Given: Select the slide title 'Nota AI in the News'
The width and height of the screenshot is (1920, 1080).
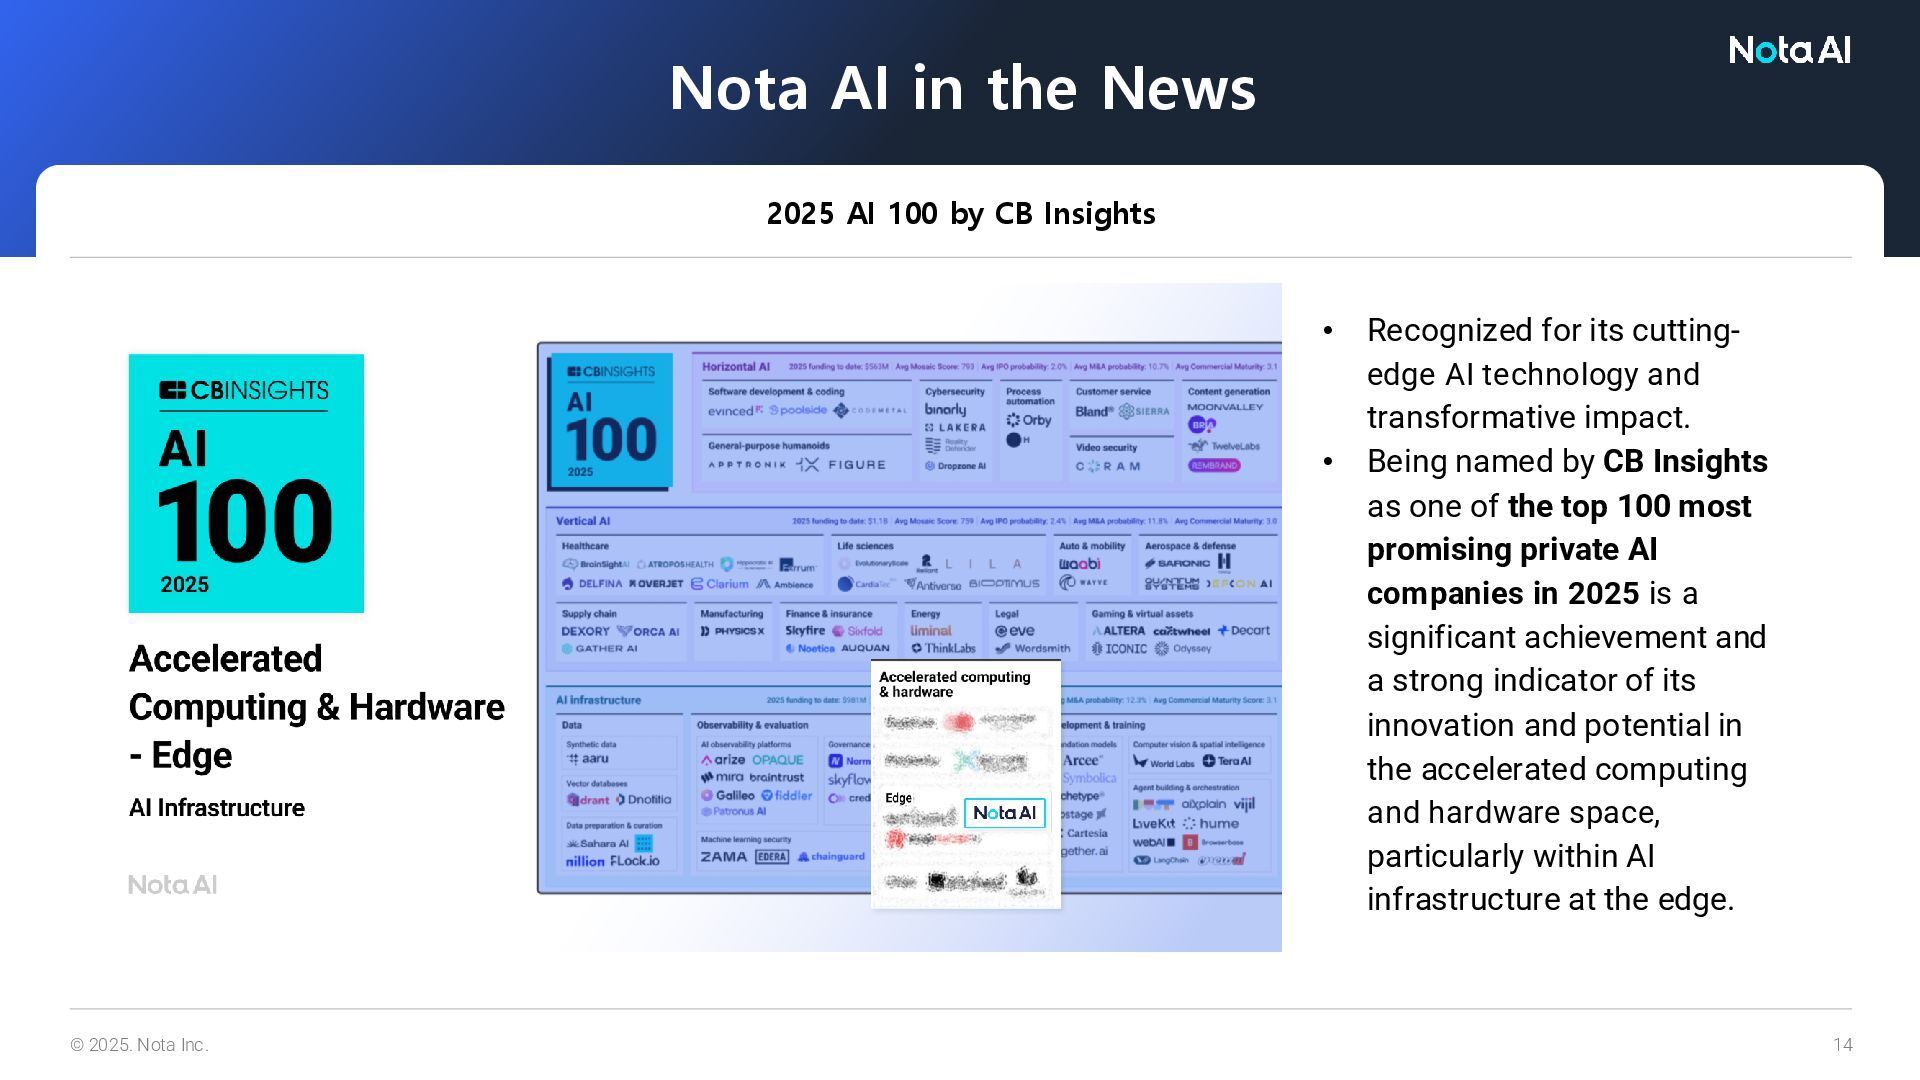Looking at the screenshot, I should point(961,88).
